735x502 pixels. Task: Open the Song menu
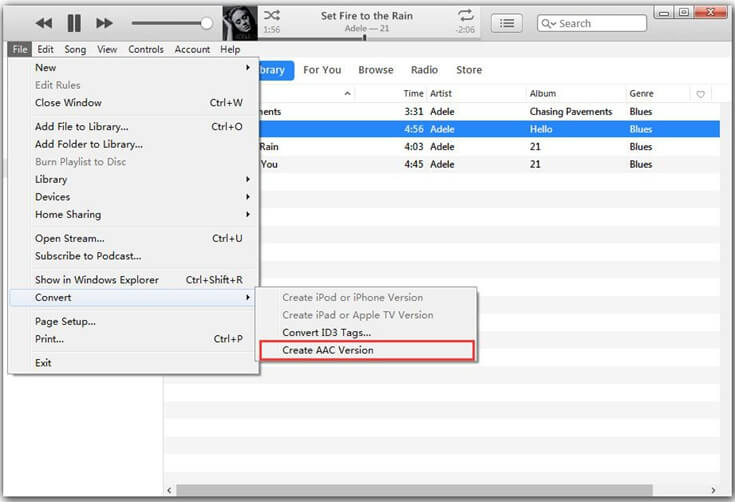(x=75, y=49)
